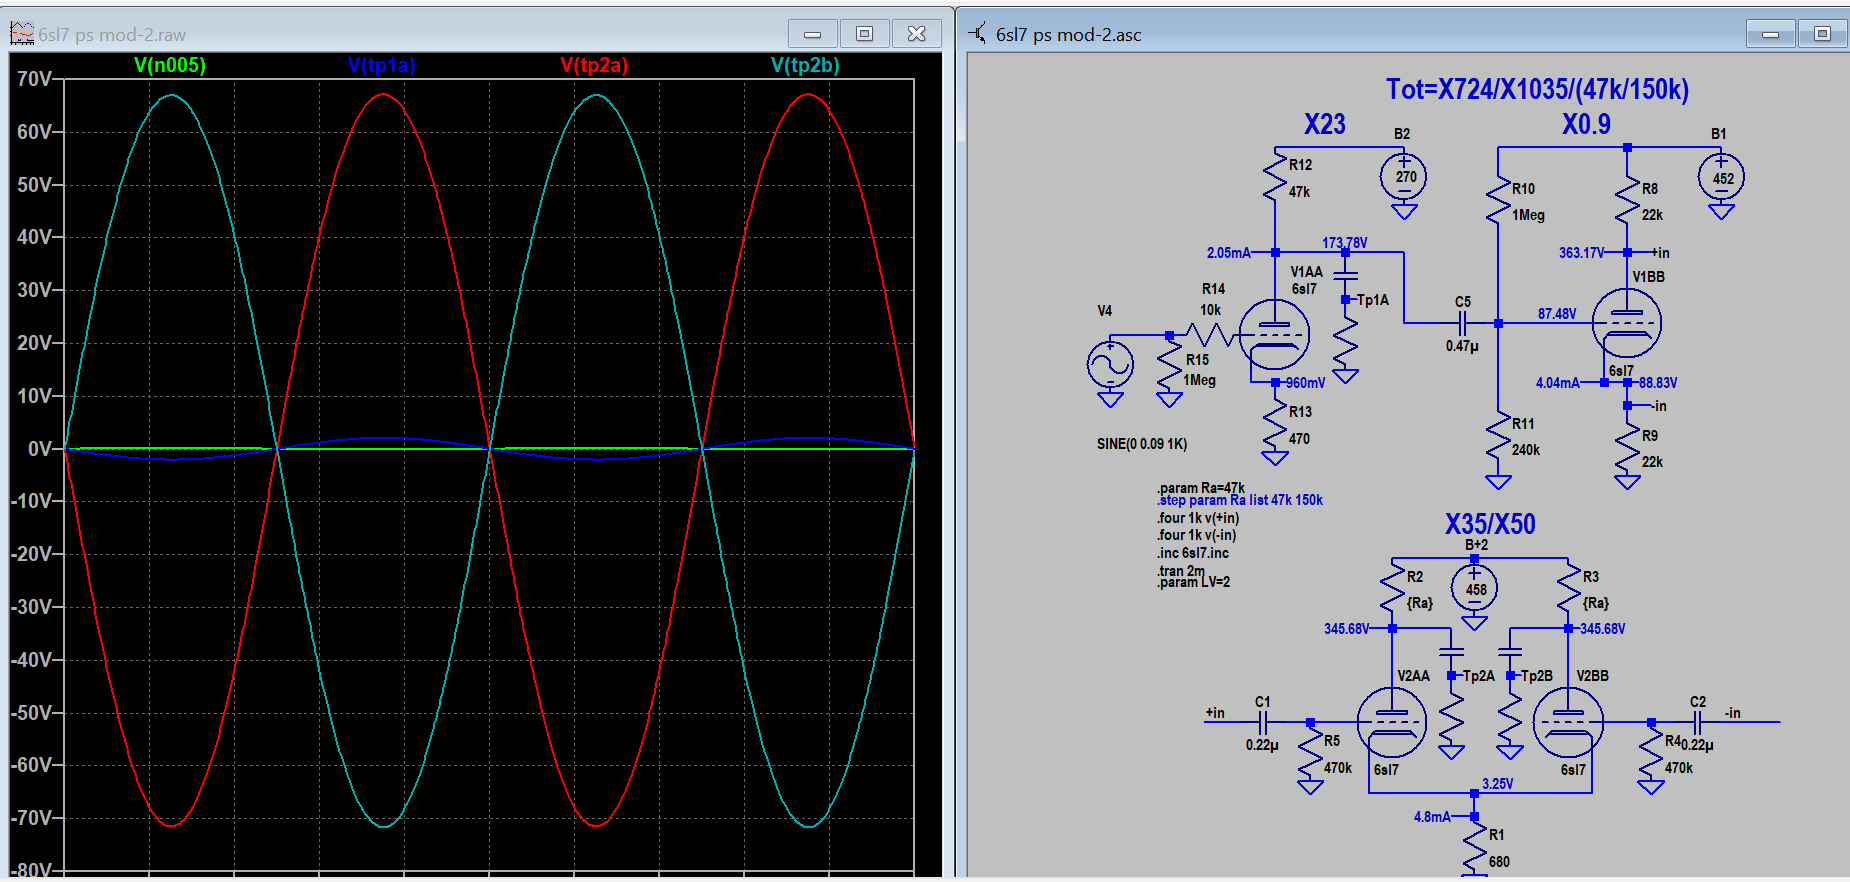Click the X35/X50 gain annotation
The image size is (1850, 882).
coord(1490,524)
